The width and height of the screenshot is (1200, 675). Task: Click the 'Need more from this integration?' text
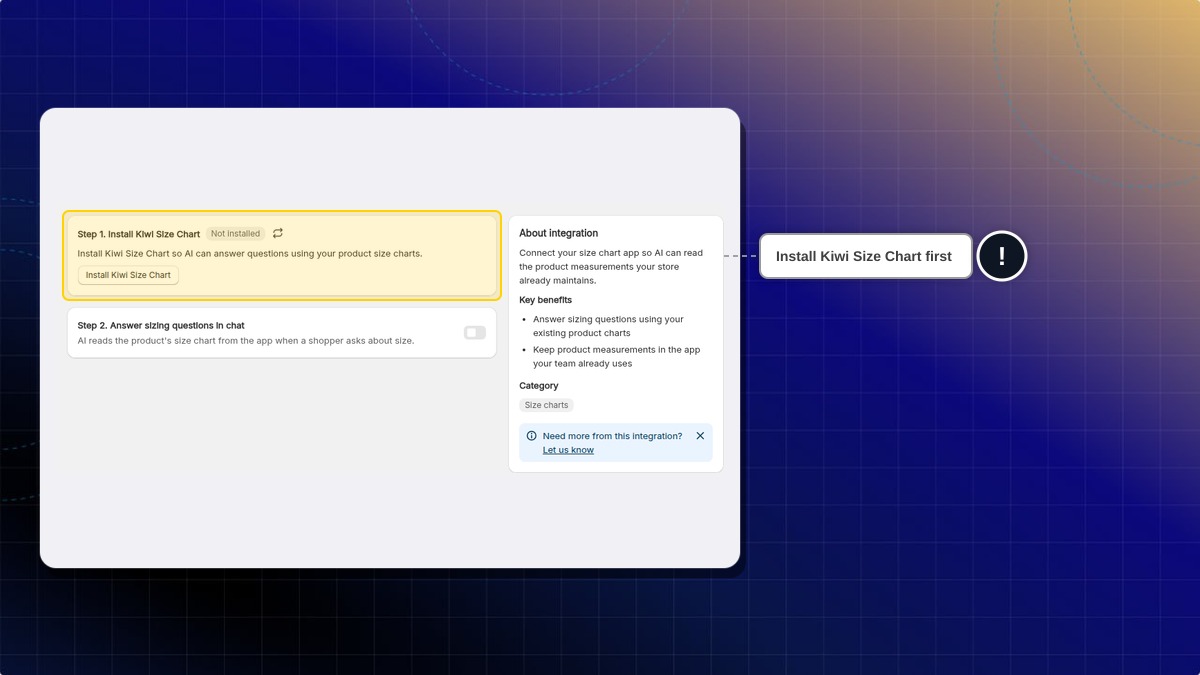tap(612, 436)
